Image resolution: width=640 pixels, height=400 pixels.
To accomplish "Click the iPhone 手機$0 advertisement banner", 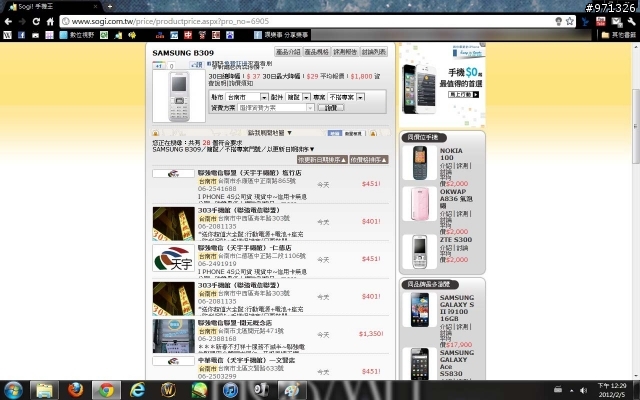I will pos(442,85).
